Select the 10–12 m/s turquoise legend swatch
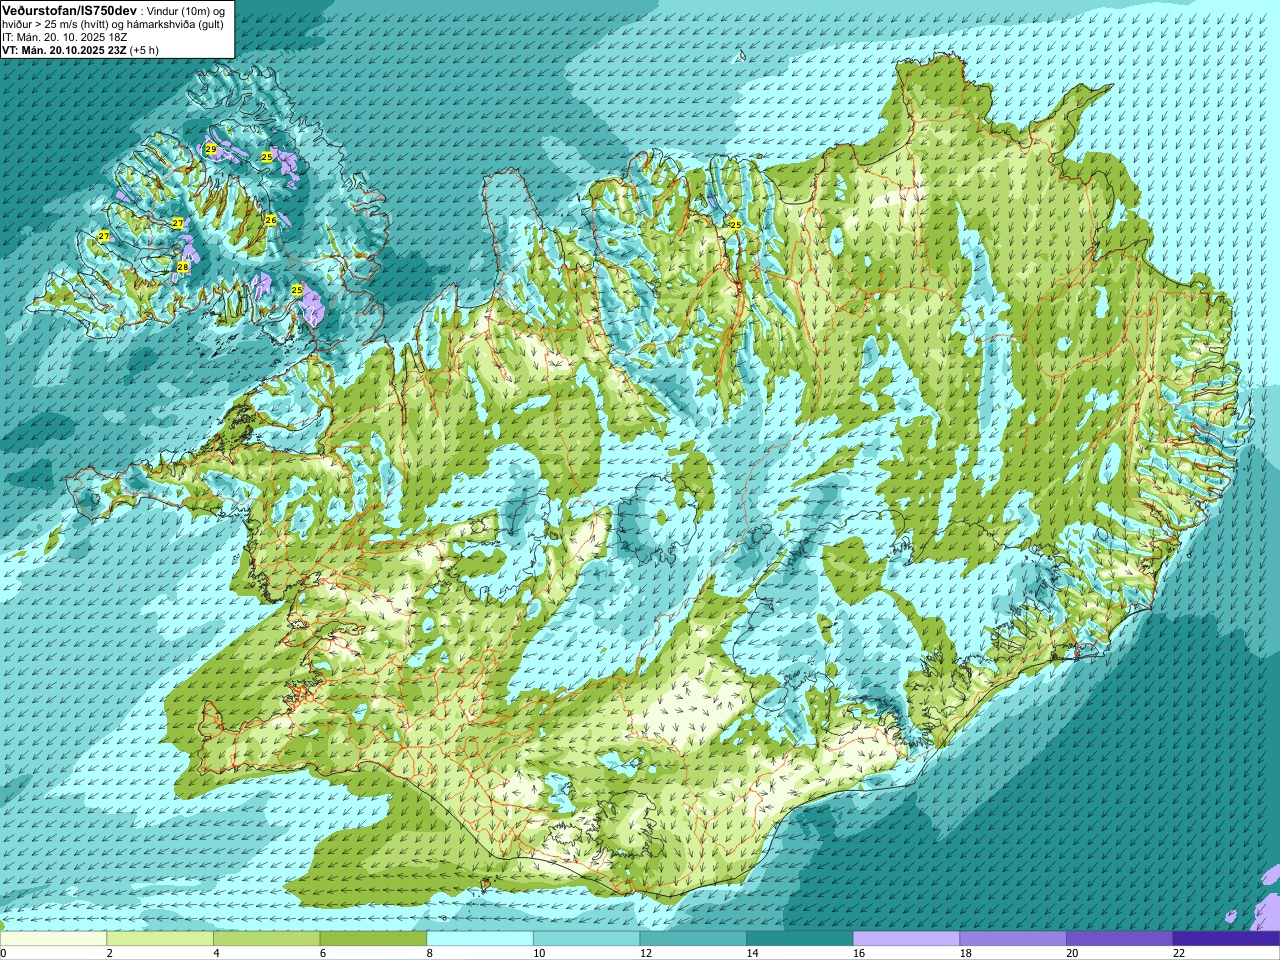This screenshot has height=960, width=1280. click(586, 939)
